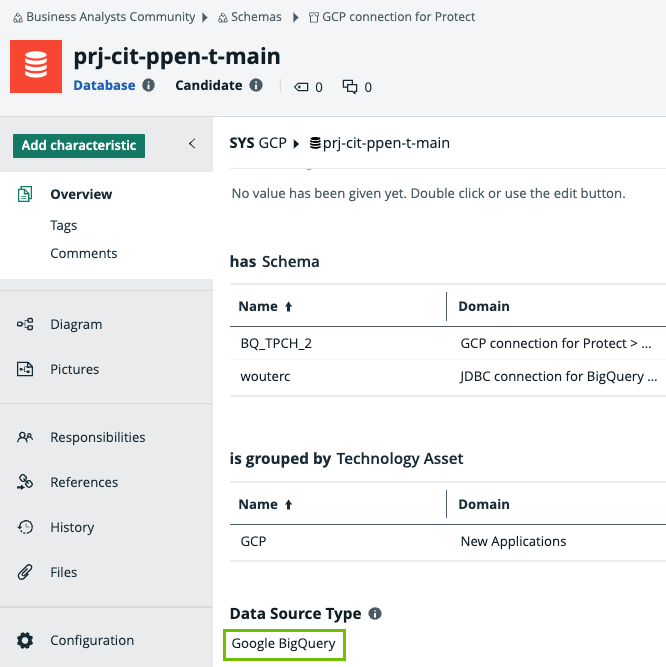Sort has Schema table by Name

tap(265, 306)
